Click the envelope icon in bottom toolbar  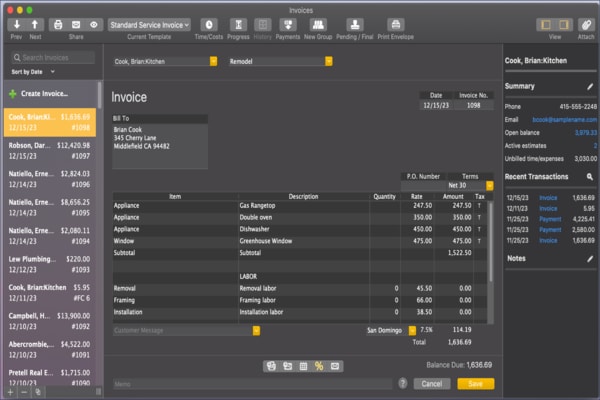tap(335, 366)
